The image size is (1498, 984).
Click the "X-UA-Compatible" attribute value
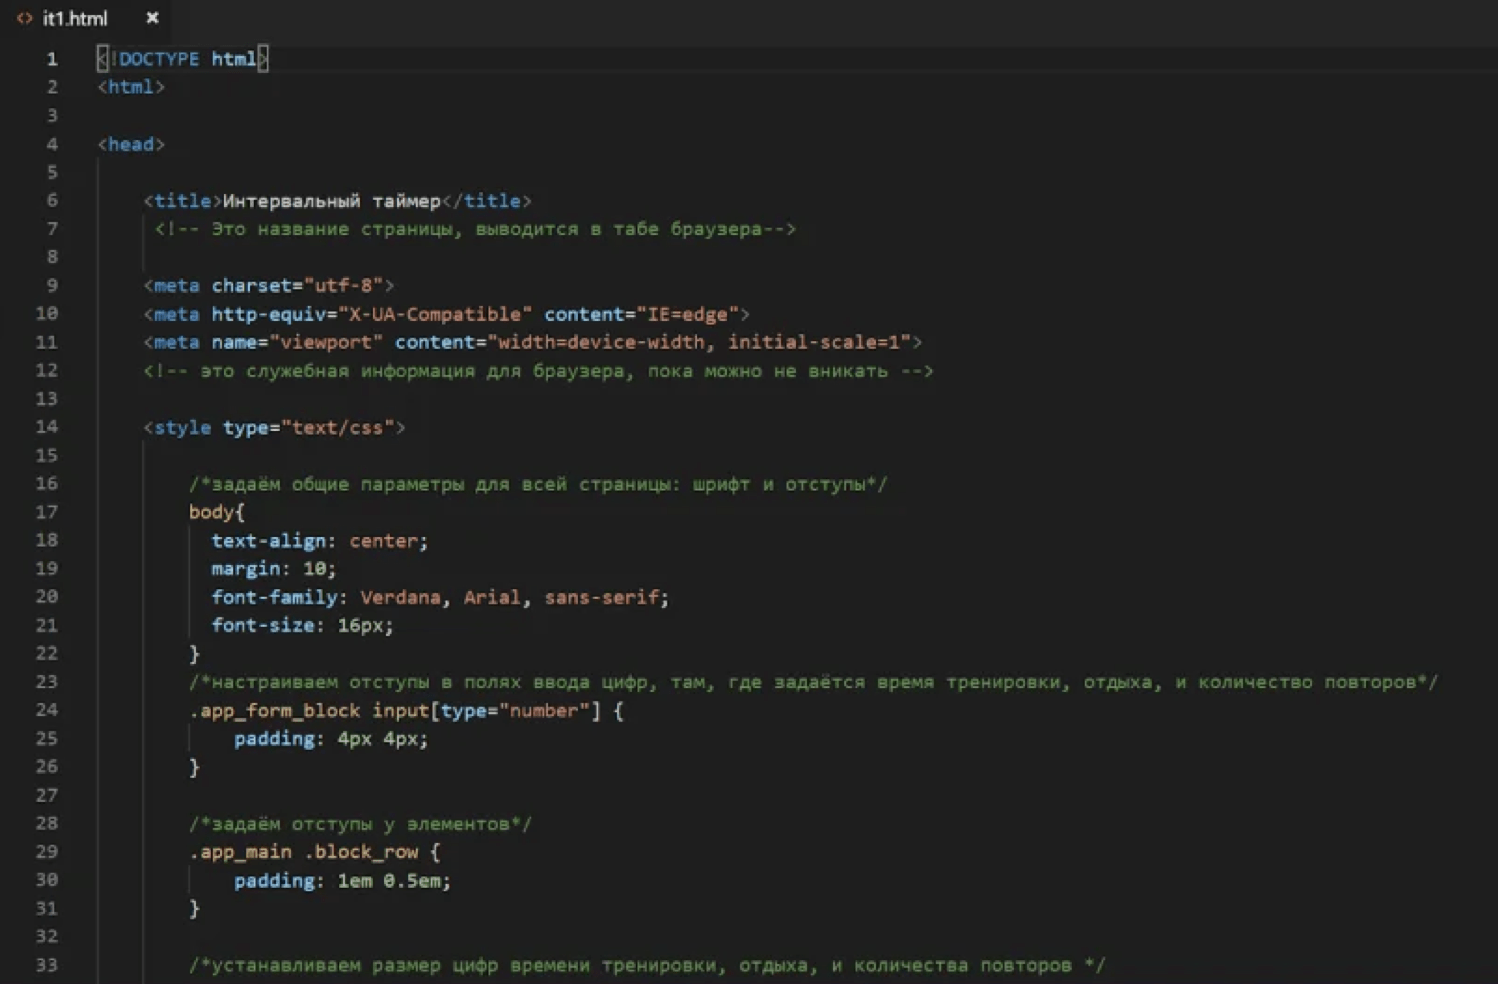[435, 314]
